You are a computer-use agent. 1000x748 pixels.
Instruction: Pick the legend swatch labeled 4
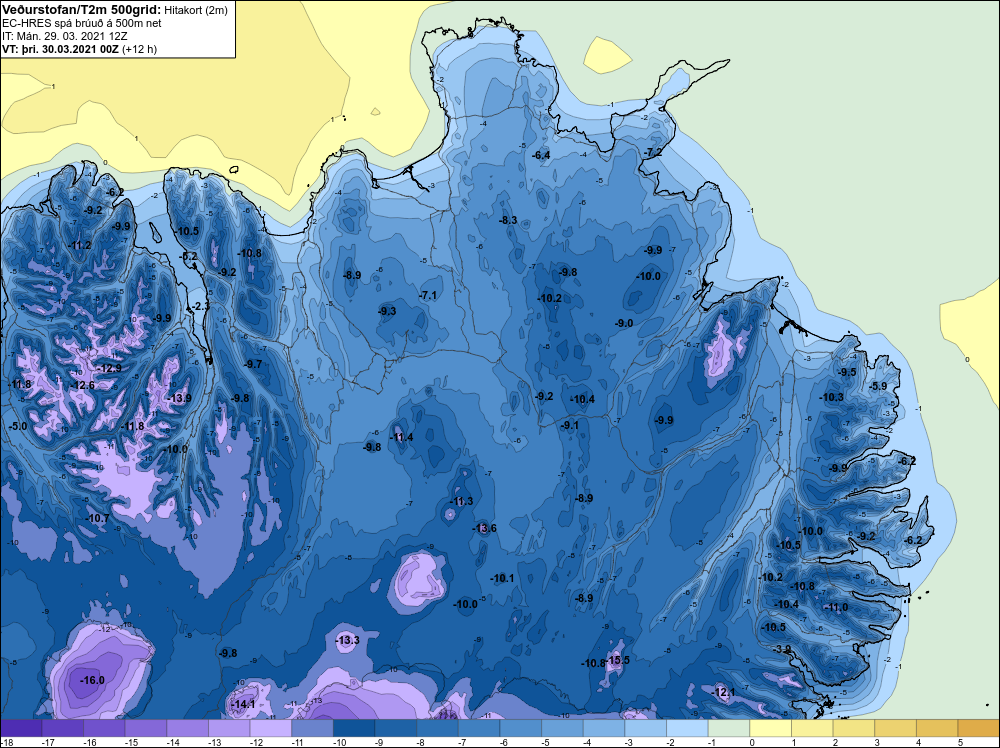937,728
